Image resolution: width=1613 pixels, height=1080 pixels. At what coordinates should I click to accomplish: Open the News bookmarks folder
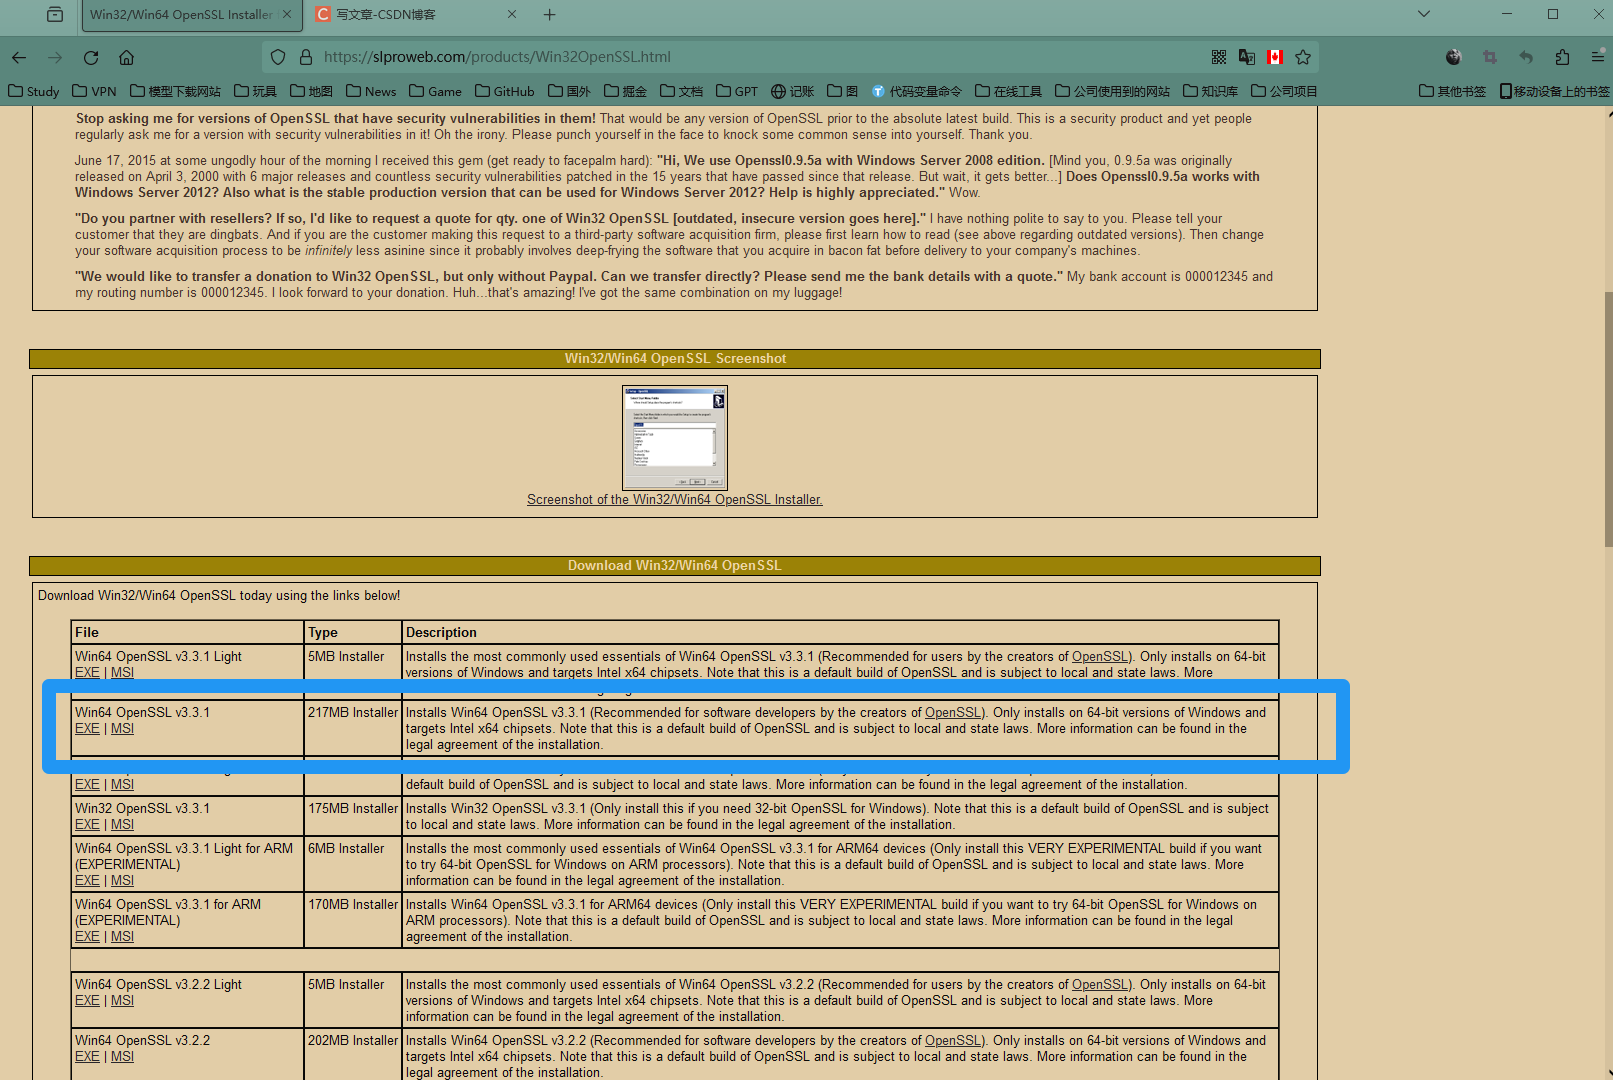coord(371,91)
